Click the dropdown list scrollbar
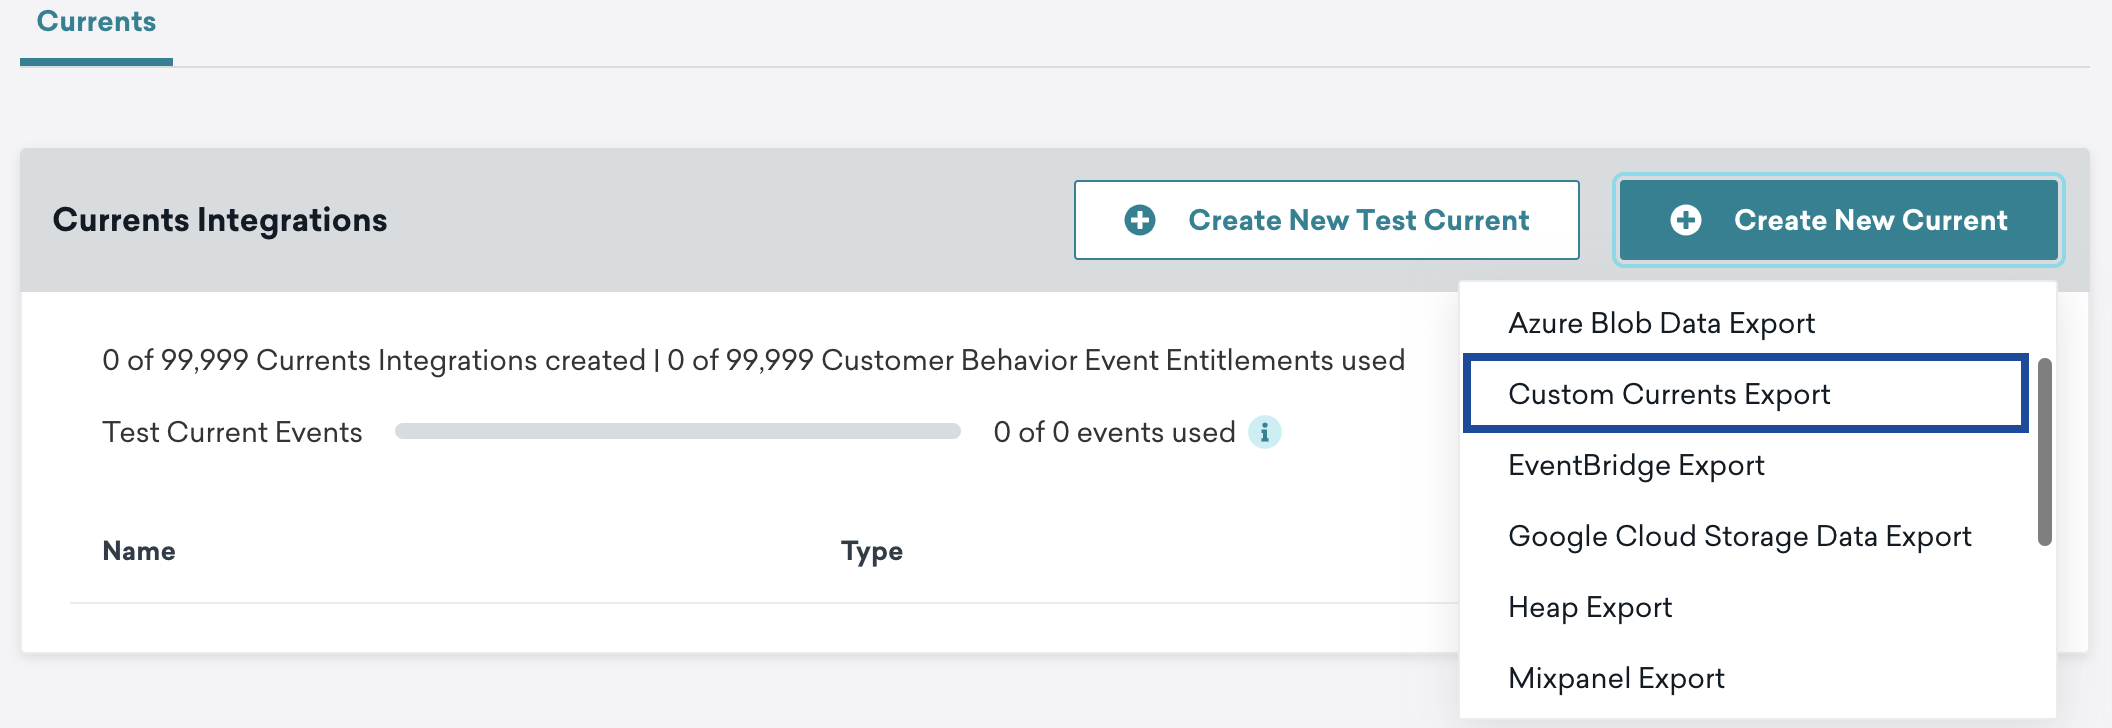 tap(2045, 452)
